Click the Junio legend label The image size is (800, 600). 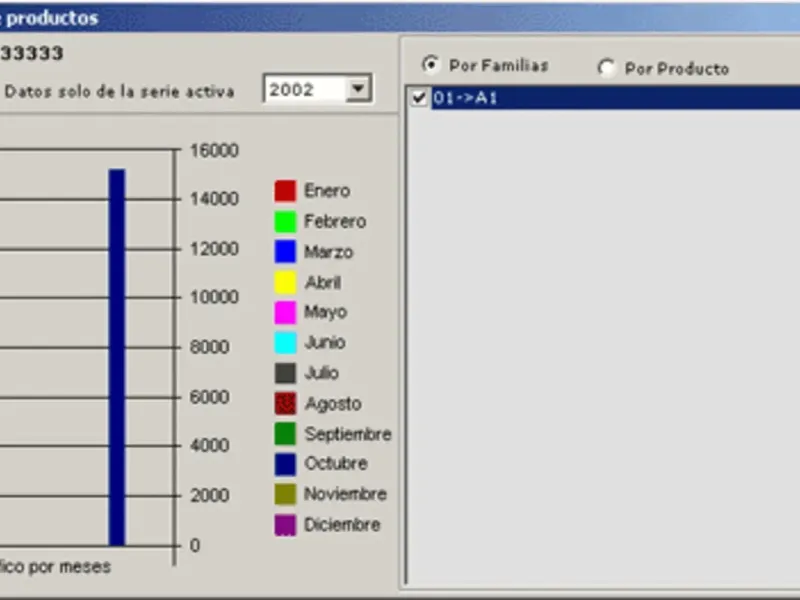click(324, 342)
